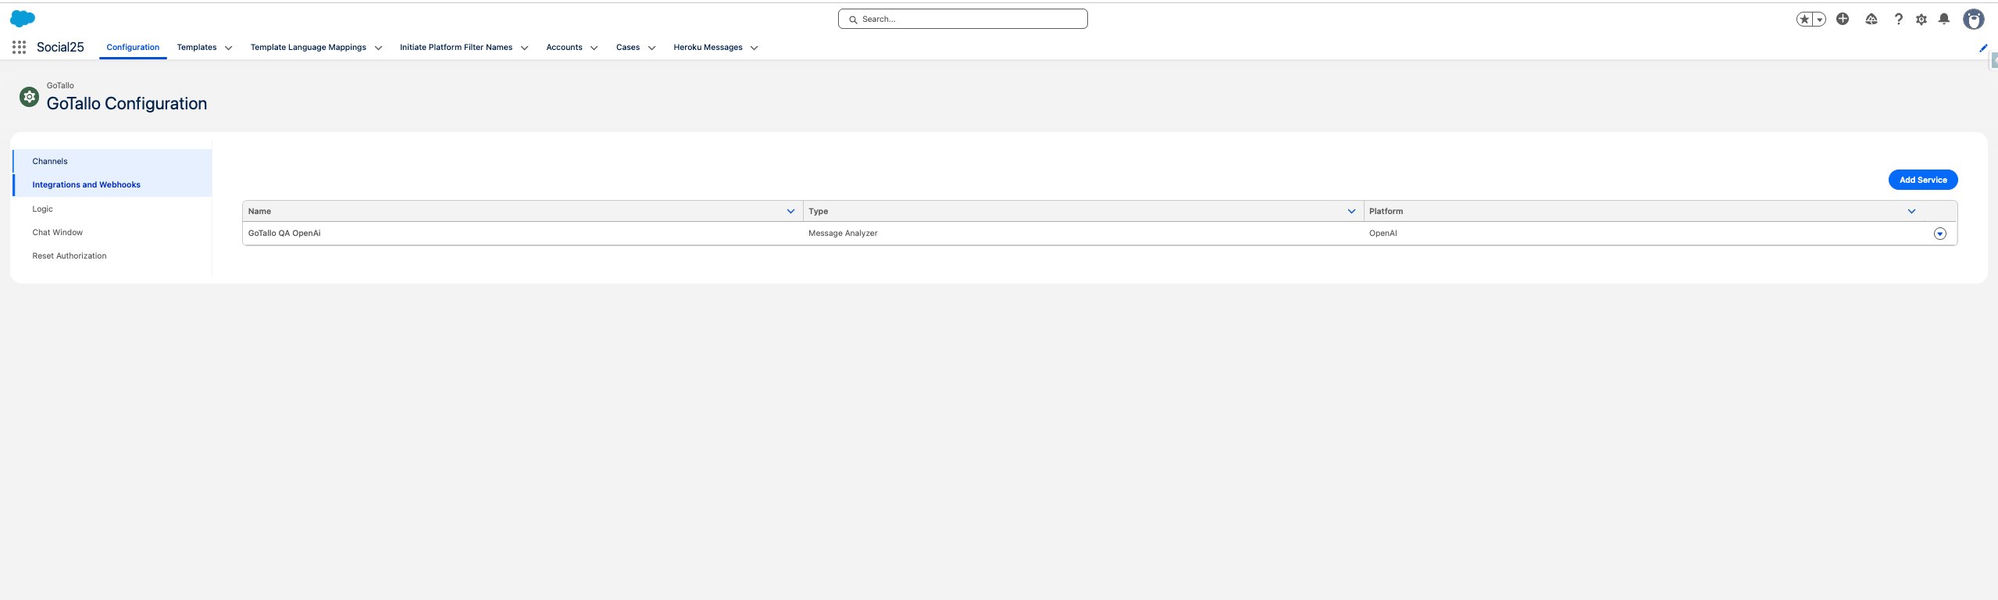Expand the Initiate Platform Filter Names chevron
This screenshot has height=600, width=1998.
click(524, 48)
